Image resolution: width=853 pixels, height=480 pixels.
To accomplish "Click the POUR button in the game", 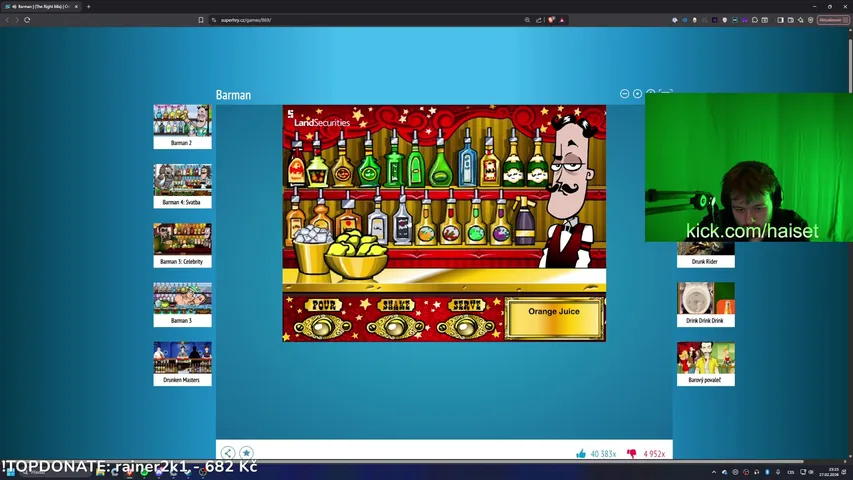I will [323, 327].
